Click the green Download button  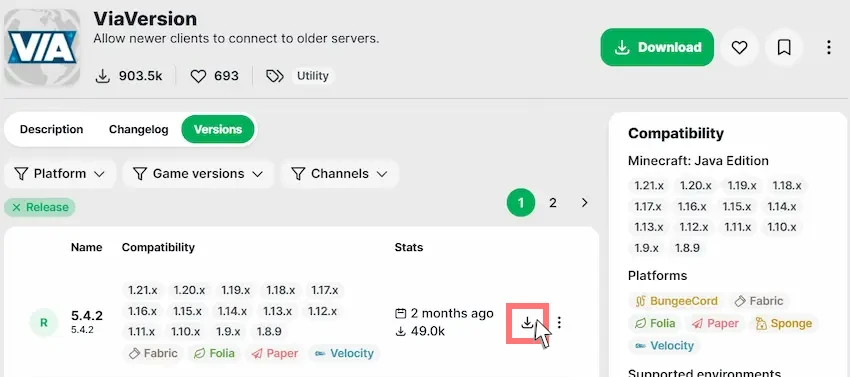click(657, 47)
